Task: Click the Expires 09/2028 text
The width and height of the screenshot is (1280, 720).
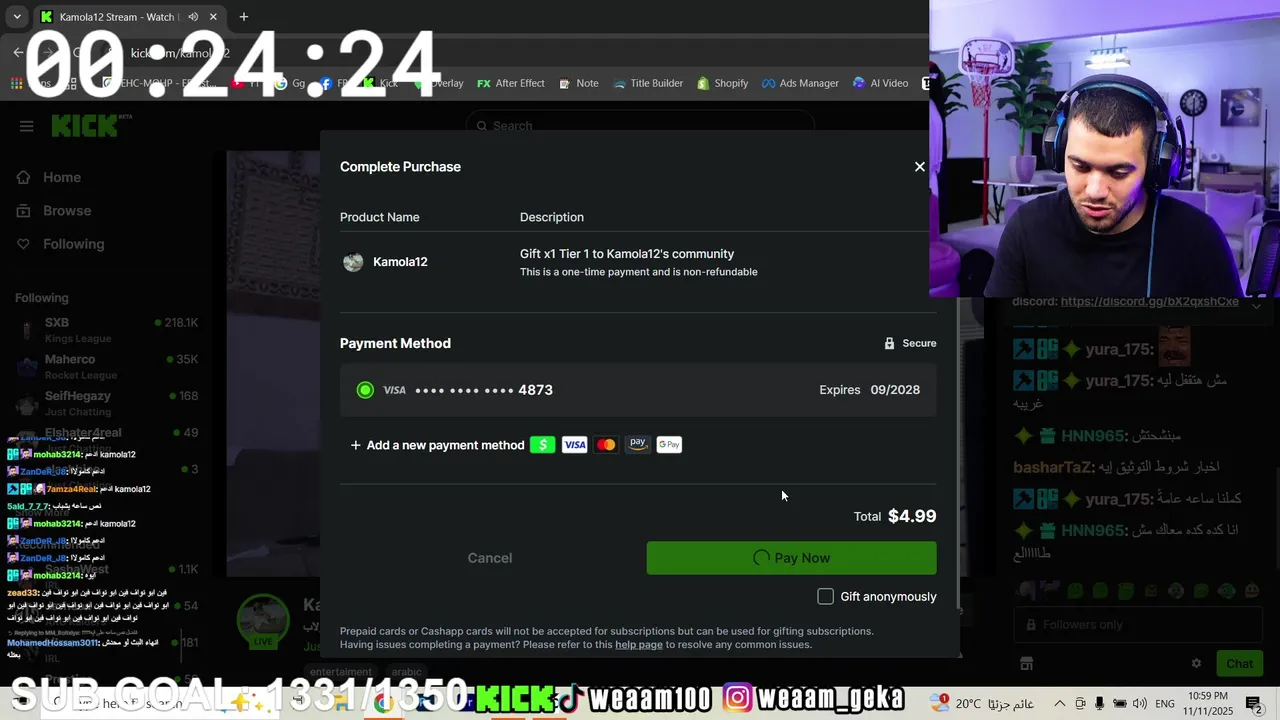Action: tap(869, 390)
